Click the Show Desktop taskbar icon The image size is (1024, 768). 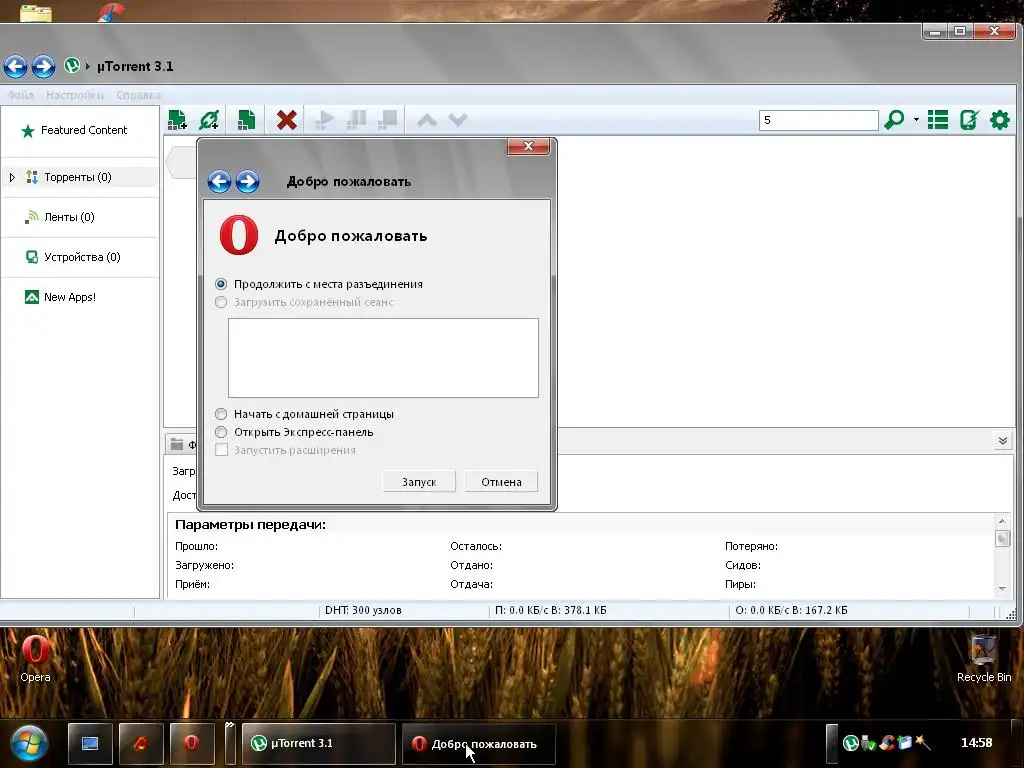pos(90,743)
